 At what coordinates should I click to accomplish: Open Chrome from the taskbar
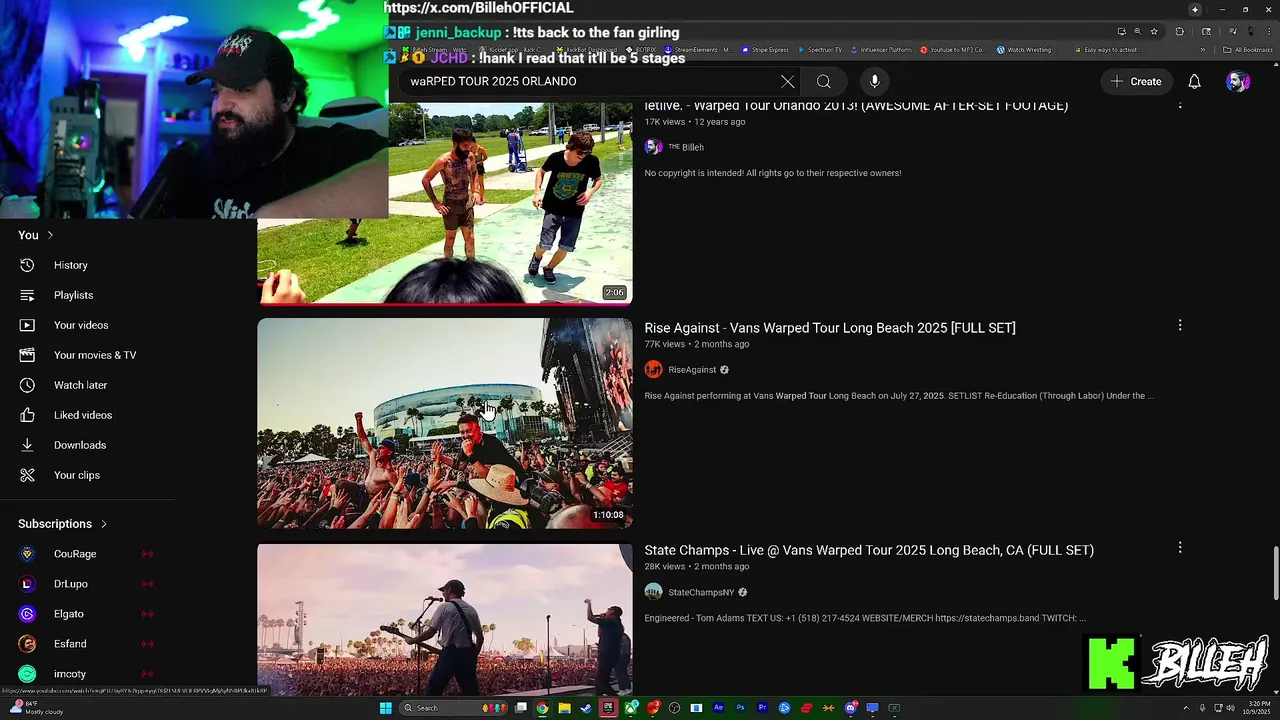(542, 708)
